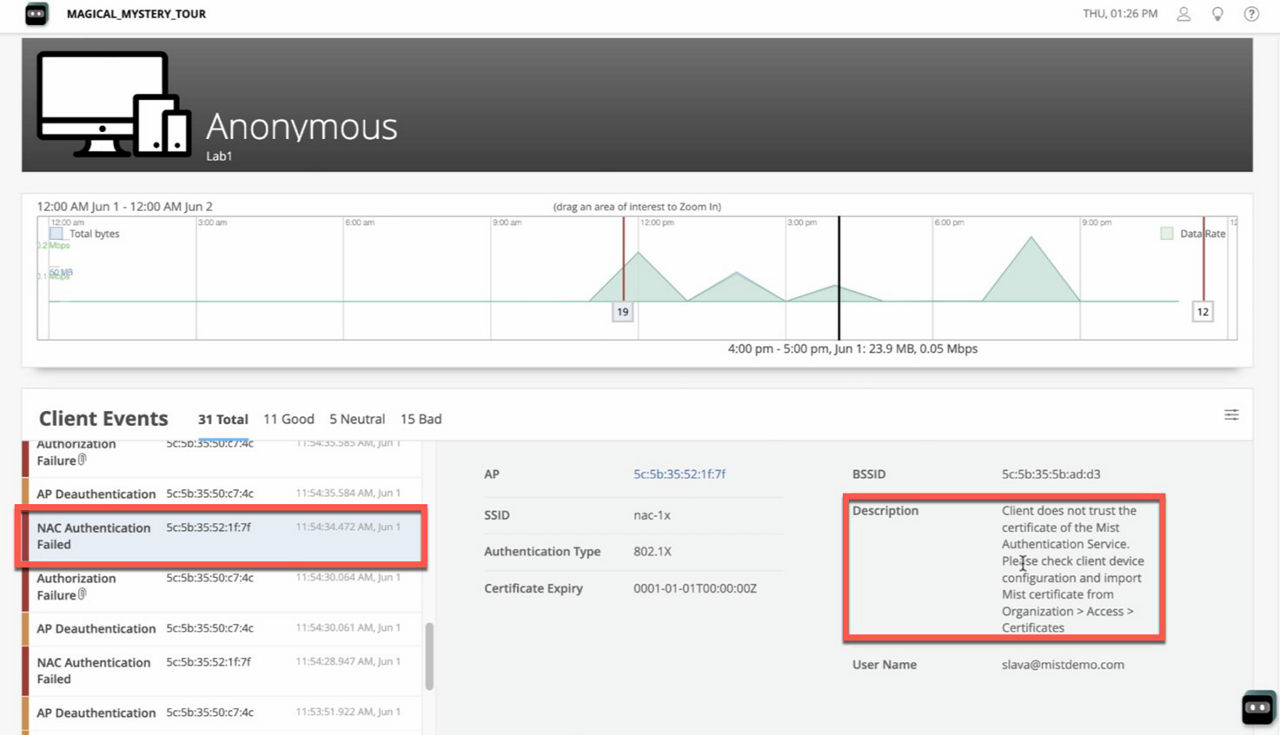Toggle the Data Rate legend checkbox
The image size is (1280, 735).
tap(1168, 231)
